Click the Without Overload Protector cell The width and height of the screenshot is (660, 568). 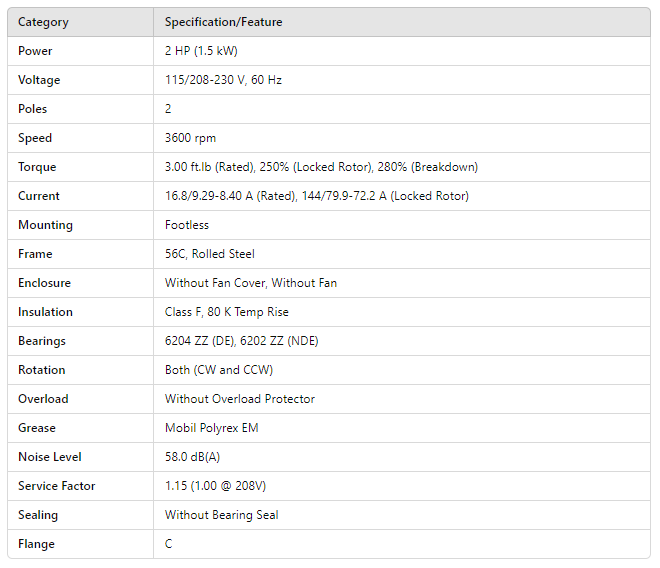coord(240,399)
